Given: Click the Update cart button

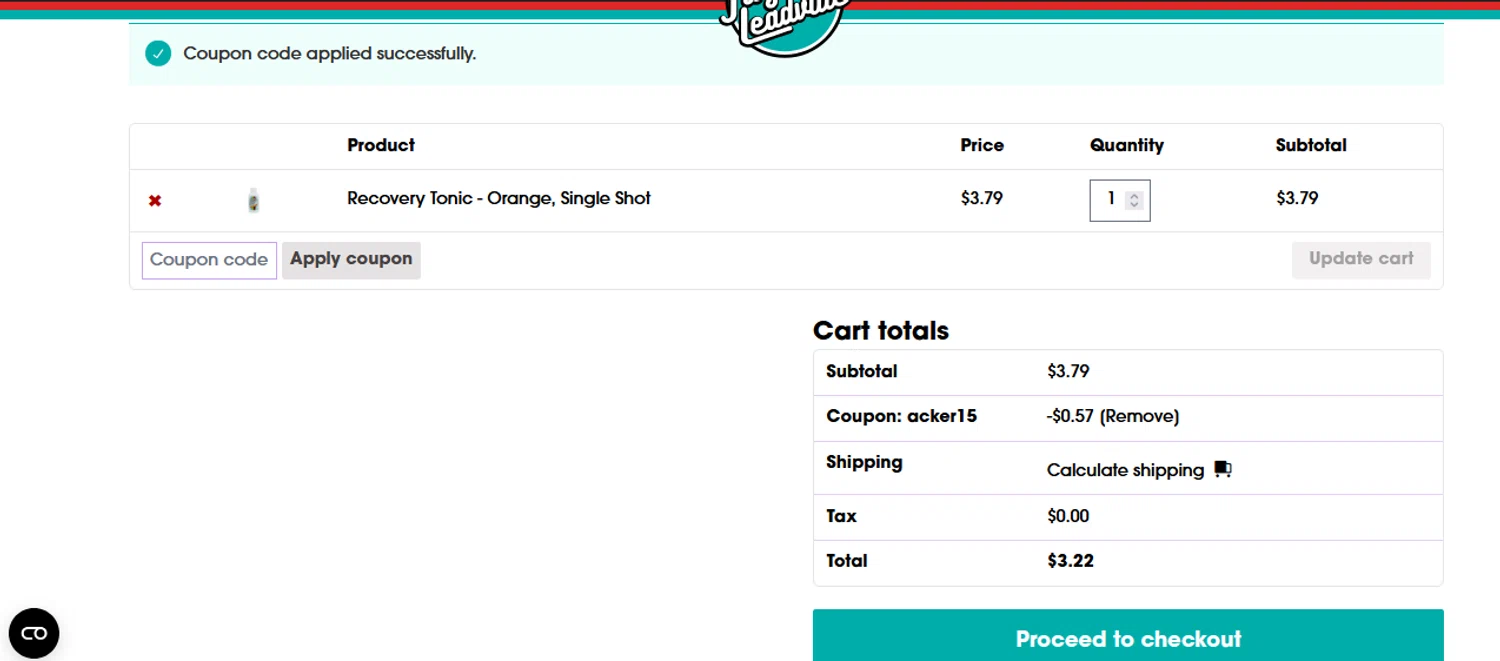Looking at the screenshot, I should 1361,260.
